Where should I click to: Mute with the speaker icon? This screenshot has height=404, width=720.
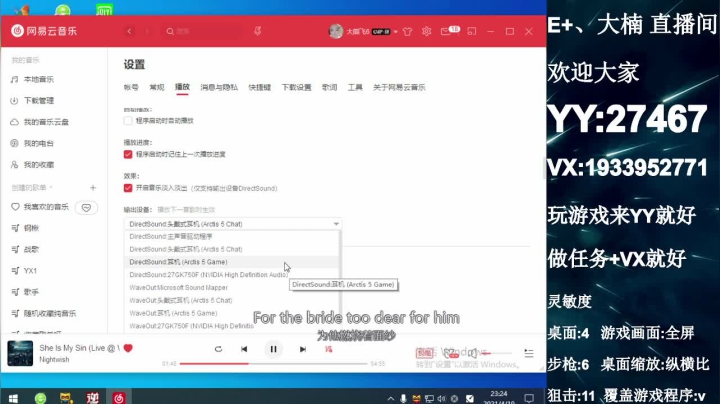click(472, 353)
